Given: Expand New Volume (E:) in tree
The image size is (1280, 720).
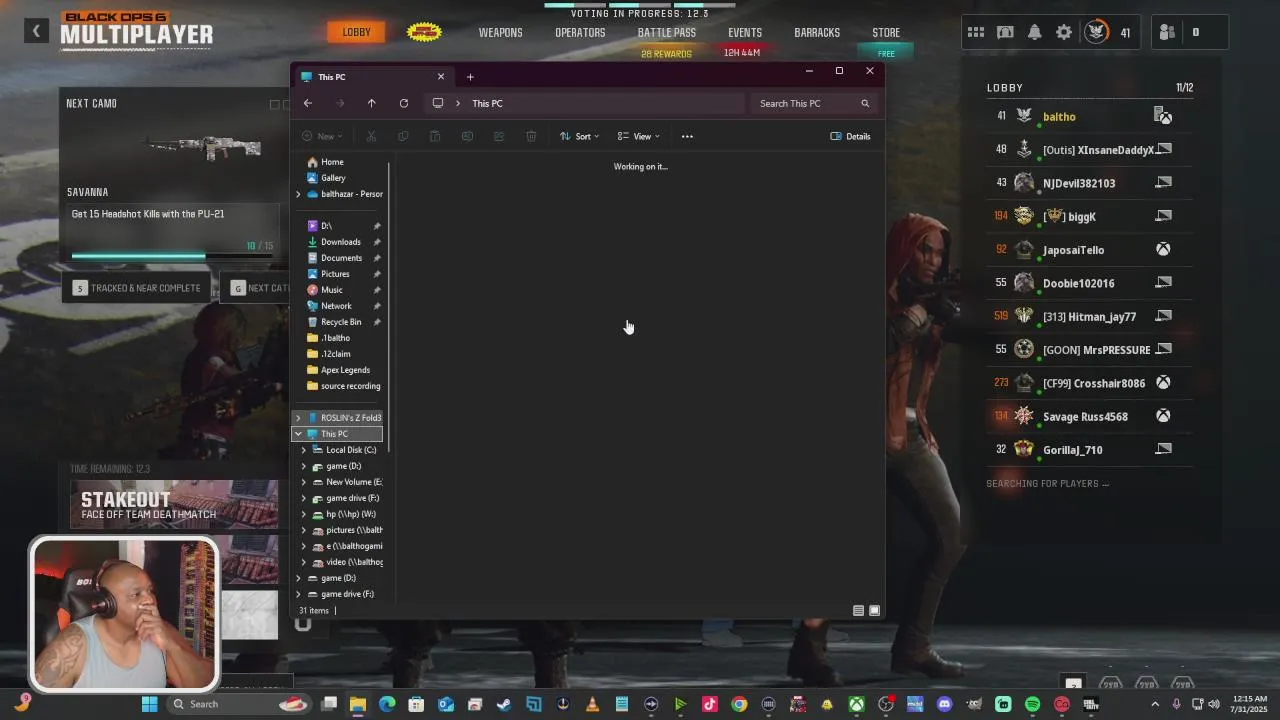Looking at the screenshot, I should pos(304,482).
